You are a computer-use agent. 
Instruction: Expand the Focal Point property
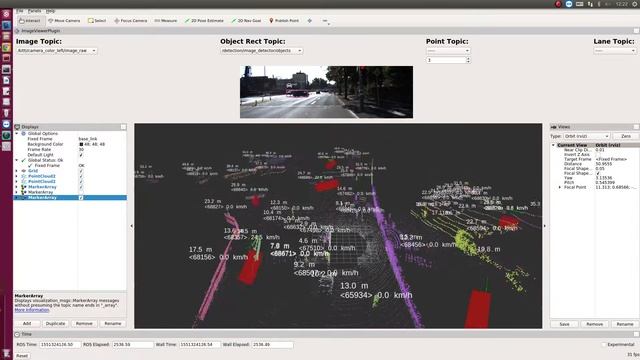[x=560, y=187]
